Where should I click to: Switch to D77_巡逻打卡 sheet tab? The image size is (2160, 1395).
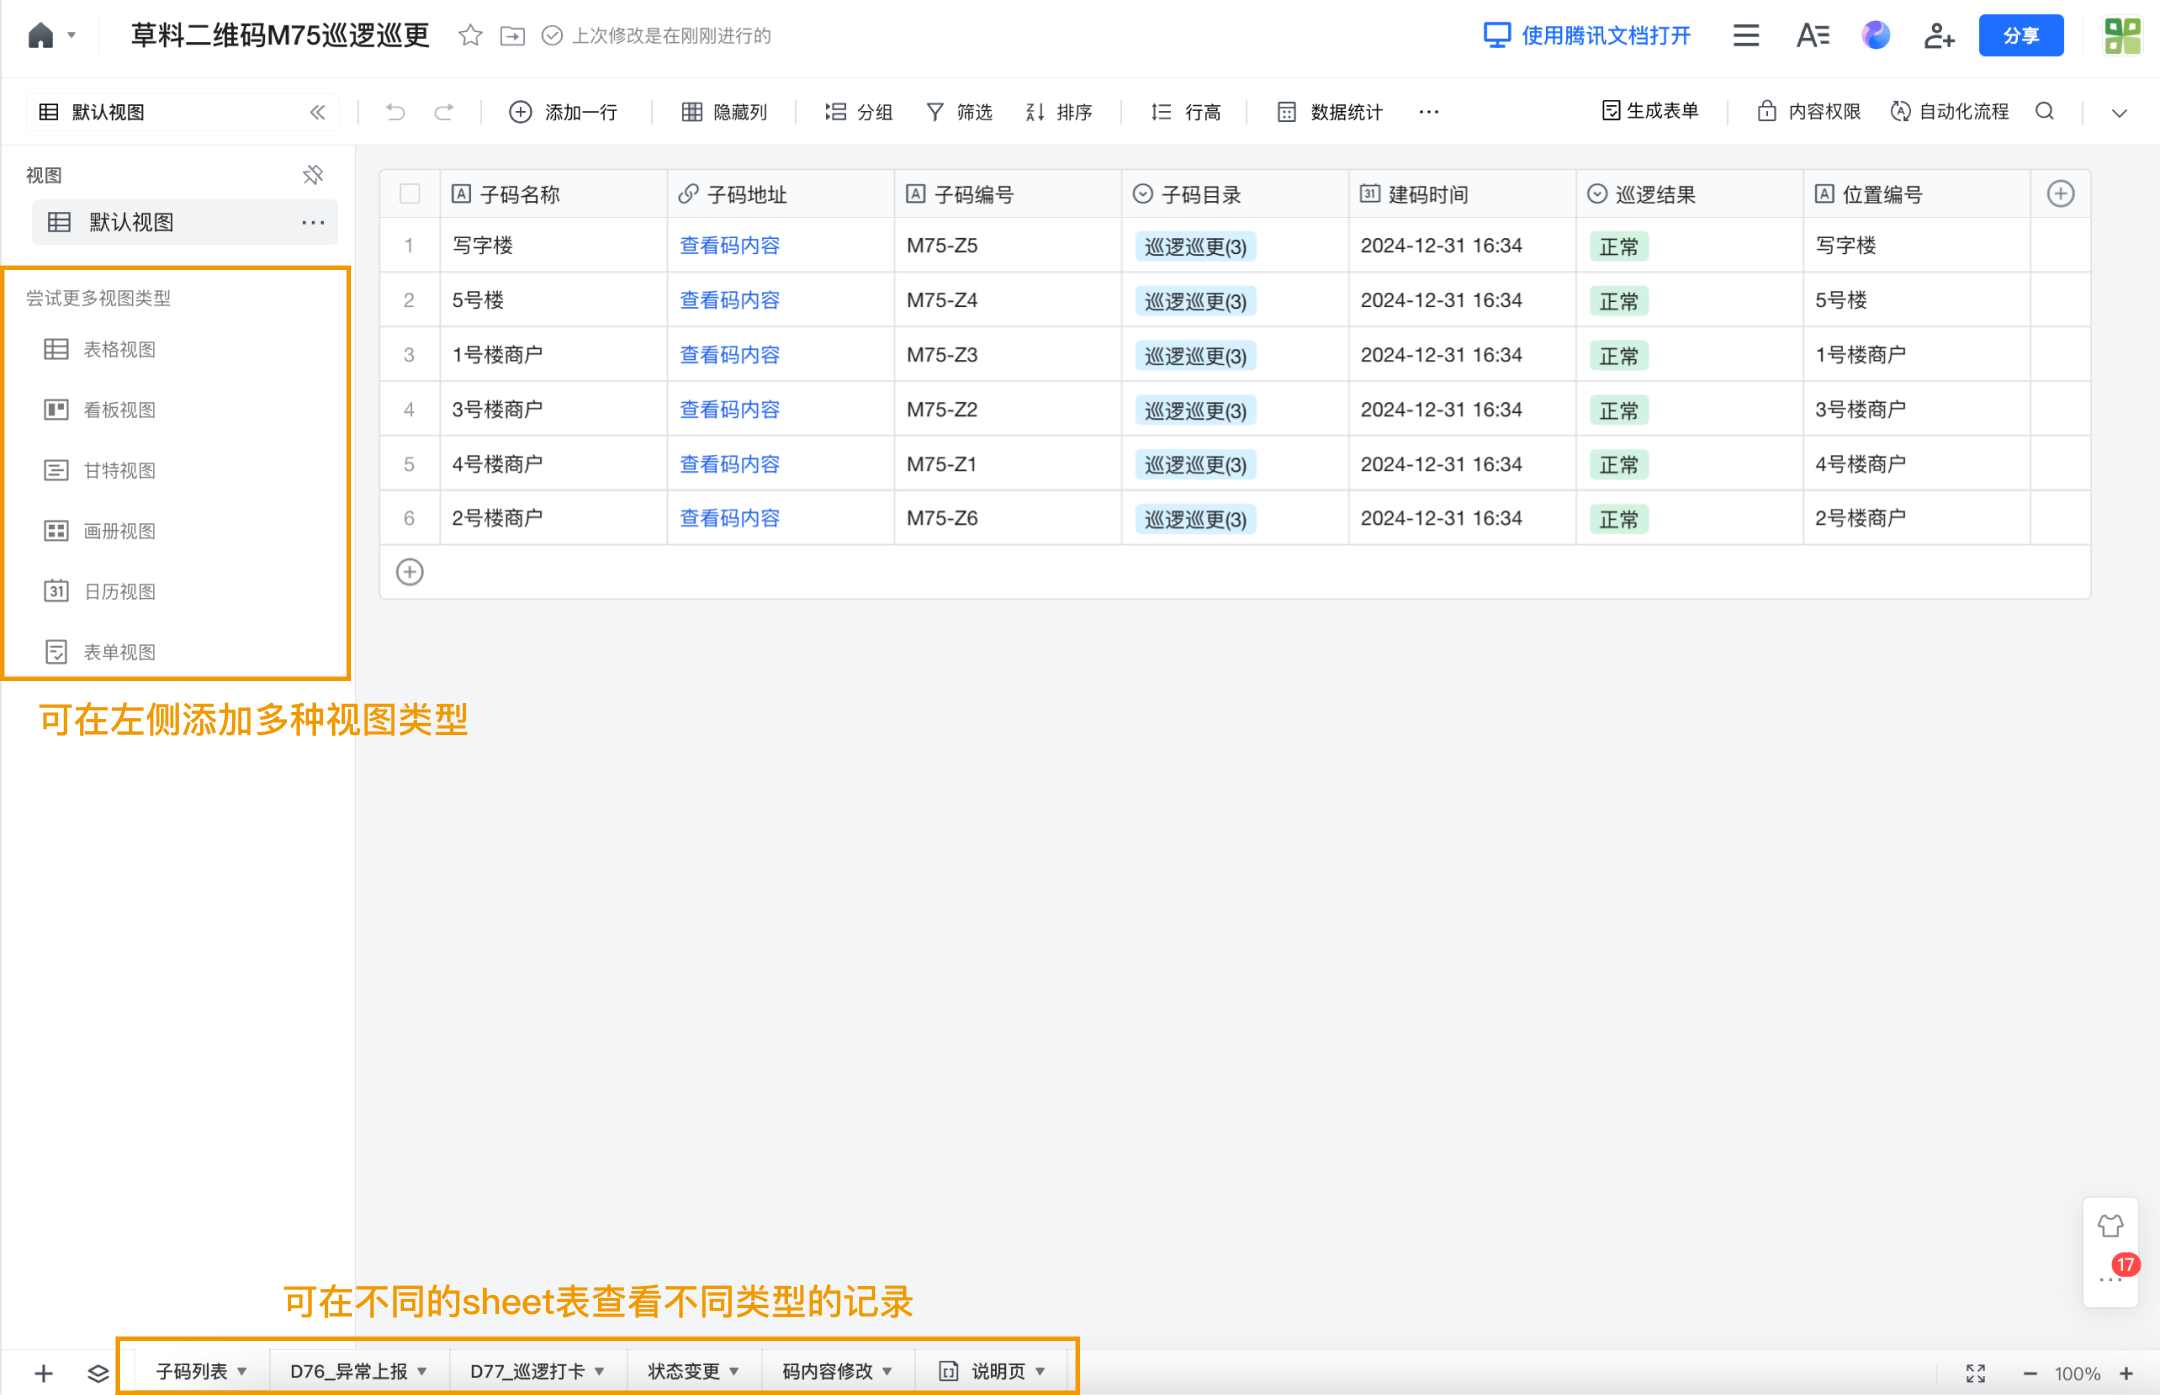point(527,1371)
